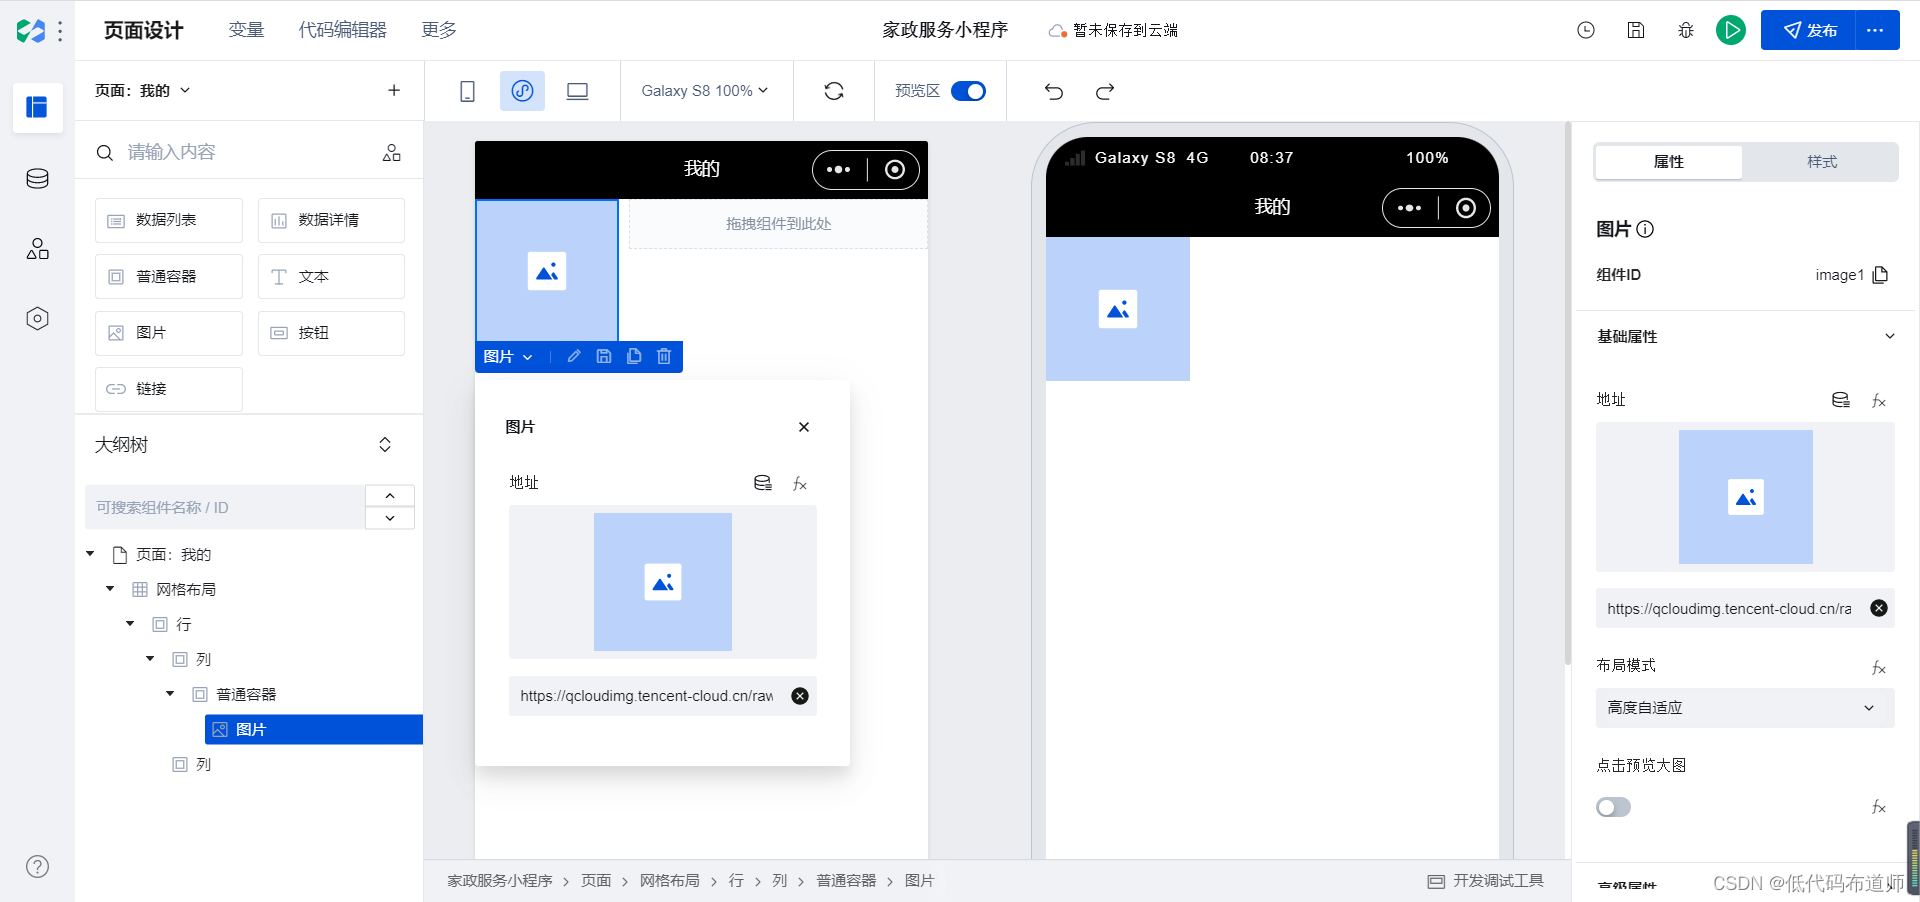Switch to the Variables tab
This screenshot has height=902, width=1920.
tap(246, 30)
